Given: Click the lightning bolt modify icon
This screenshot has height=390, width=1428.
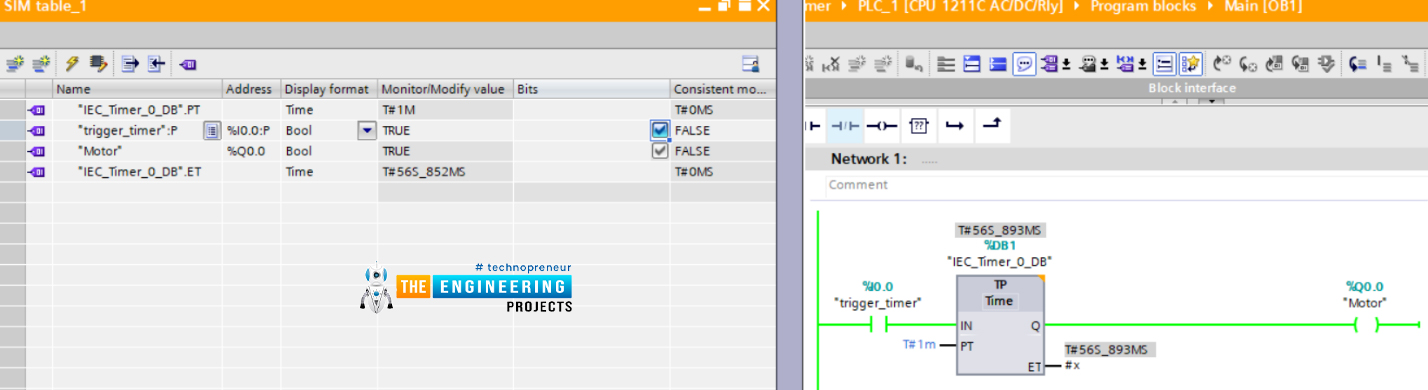Looking at the screenshot, I should [x=72, y=64].
